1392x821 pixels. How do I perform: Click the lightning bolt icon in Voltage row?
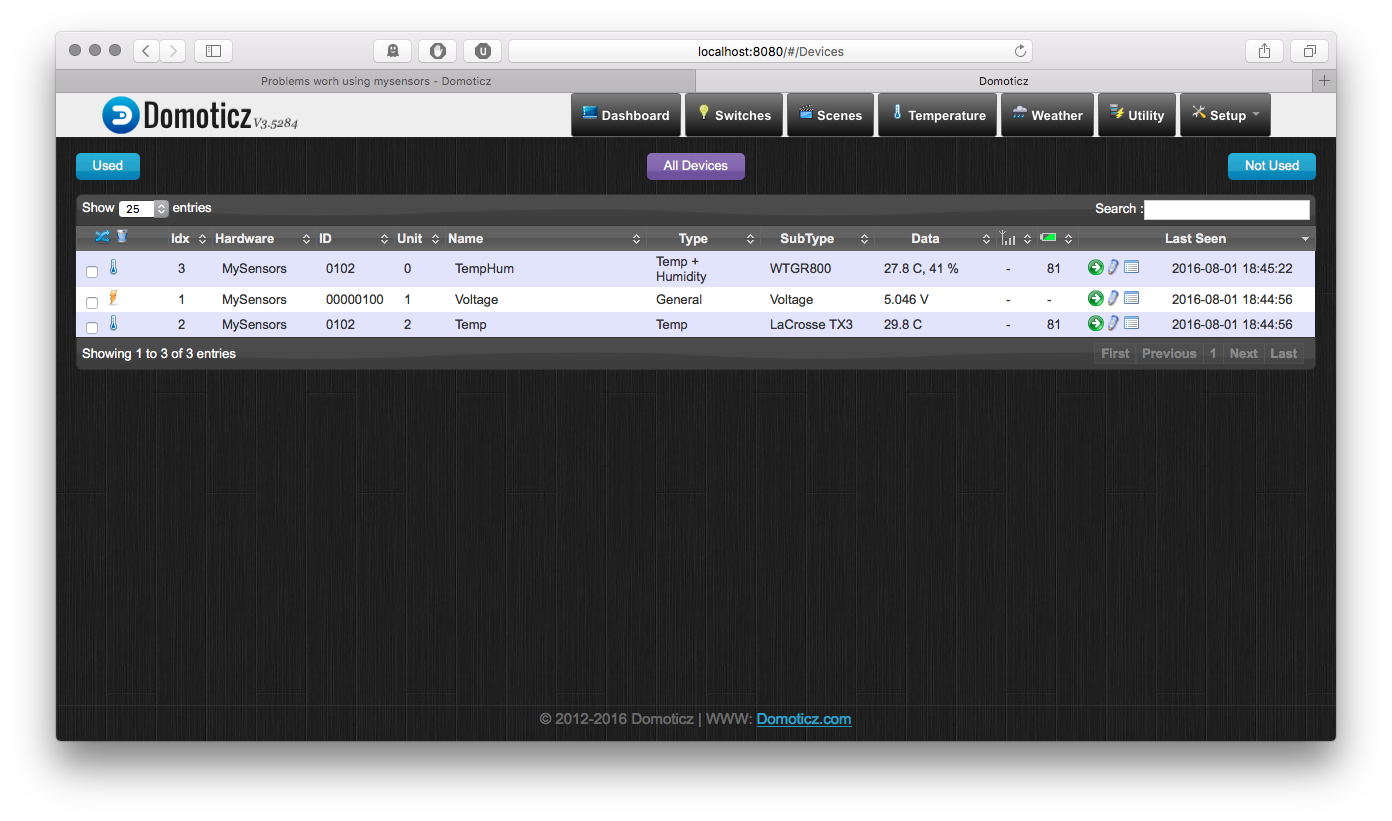(114, 297)
